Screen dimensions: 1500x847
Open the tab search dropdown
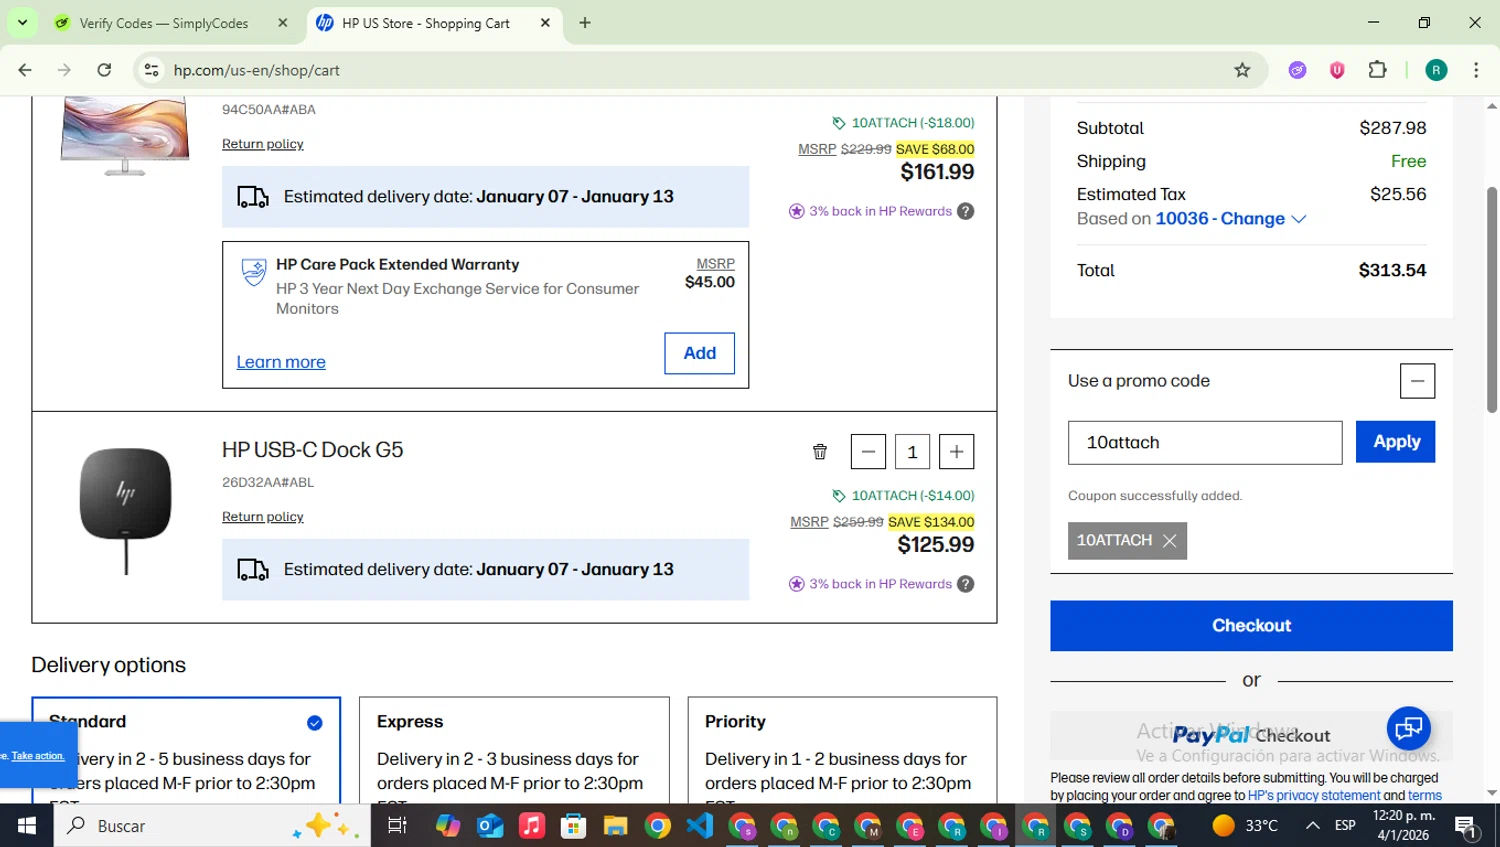(22, 22)
